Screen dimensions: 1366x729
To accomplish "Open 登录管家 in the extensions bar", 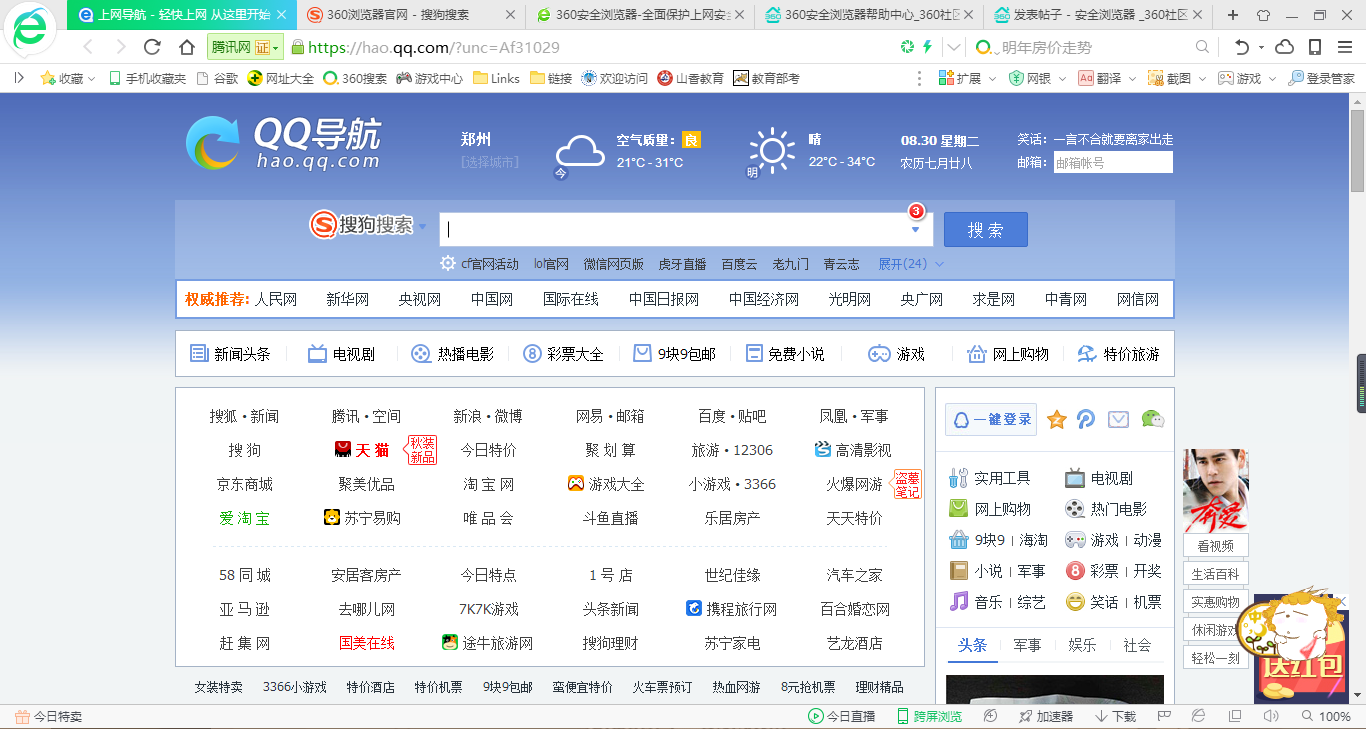I will (1321, 78).
